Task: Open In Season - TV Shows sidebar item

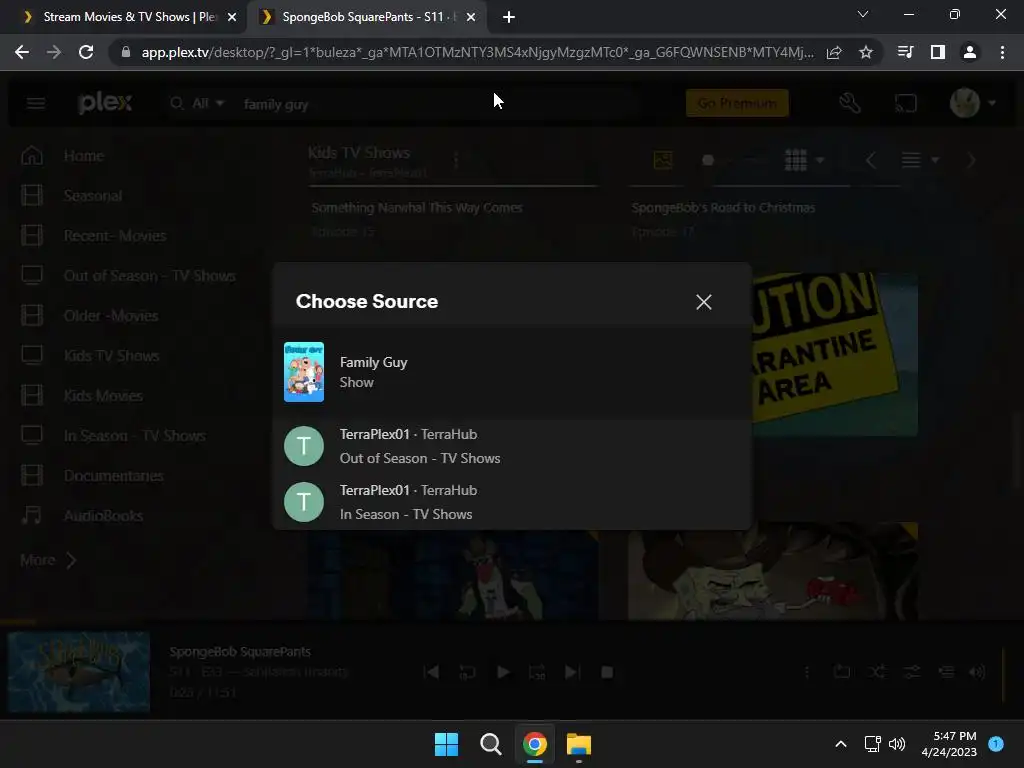Action: tap(135, 436)
